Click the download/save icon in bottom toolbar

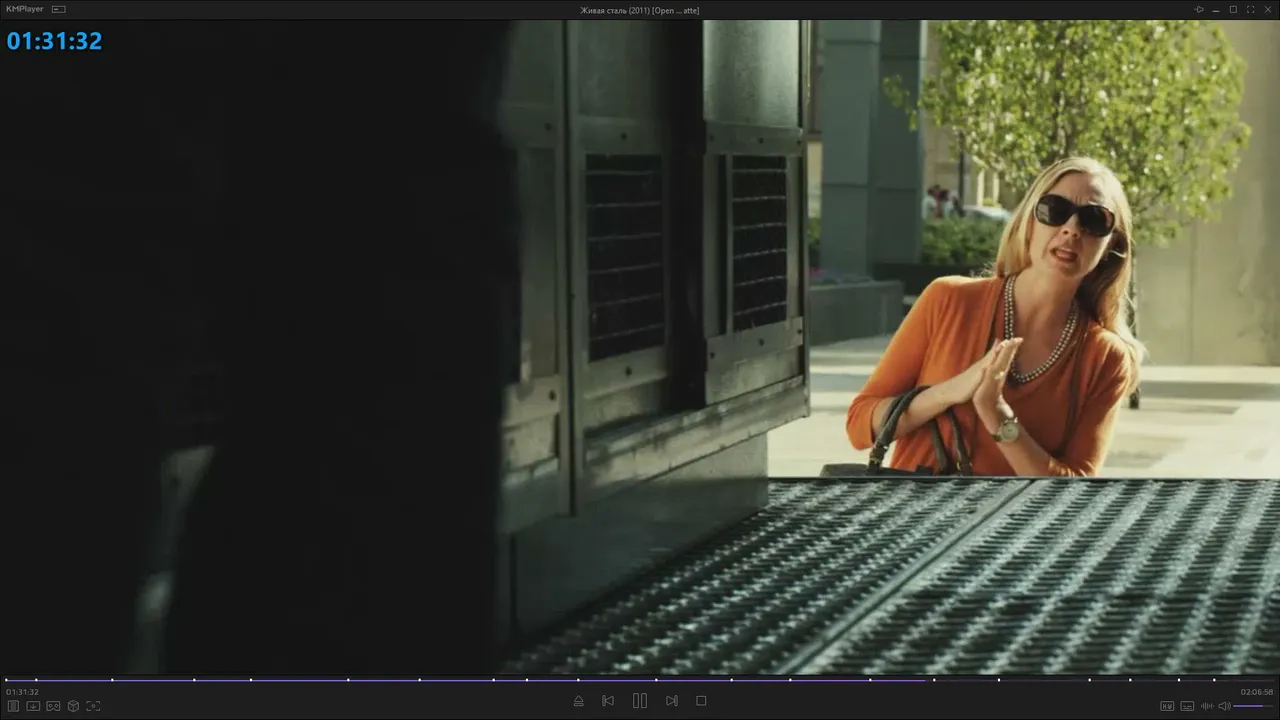[x=33, y=706]
